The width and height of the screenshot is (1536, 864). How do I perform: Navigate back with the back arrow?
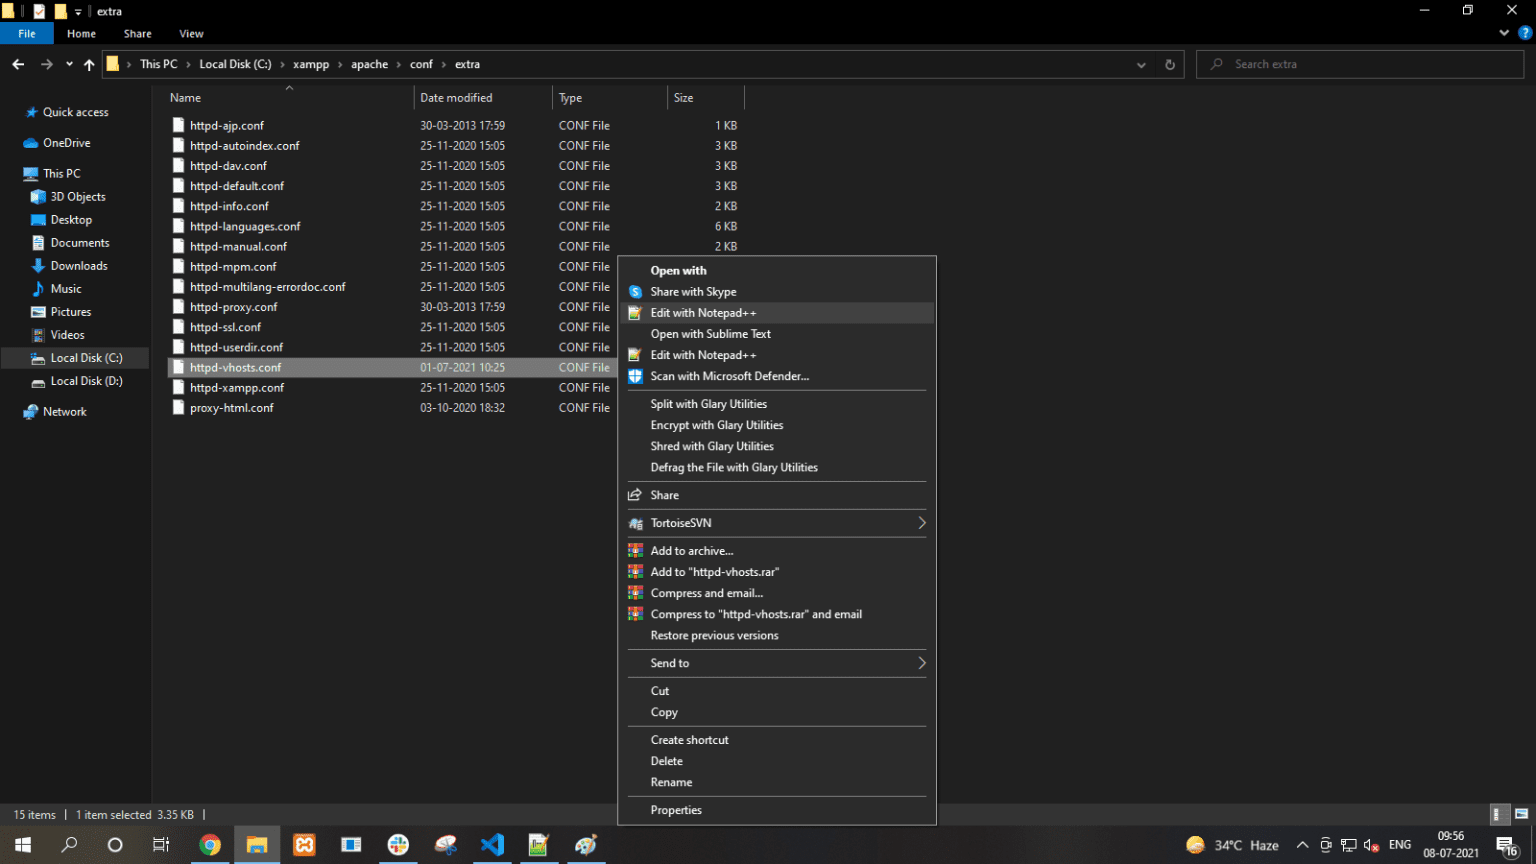(x=18, y=64)
